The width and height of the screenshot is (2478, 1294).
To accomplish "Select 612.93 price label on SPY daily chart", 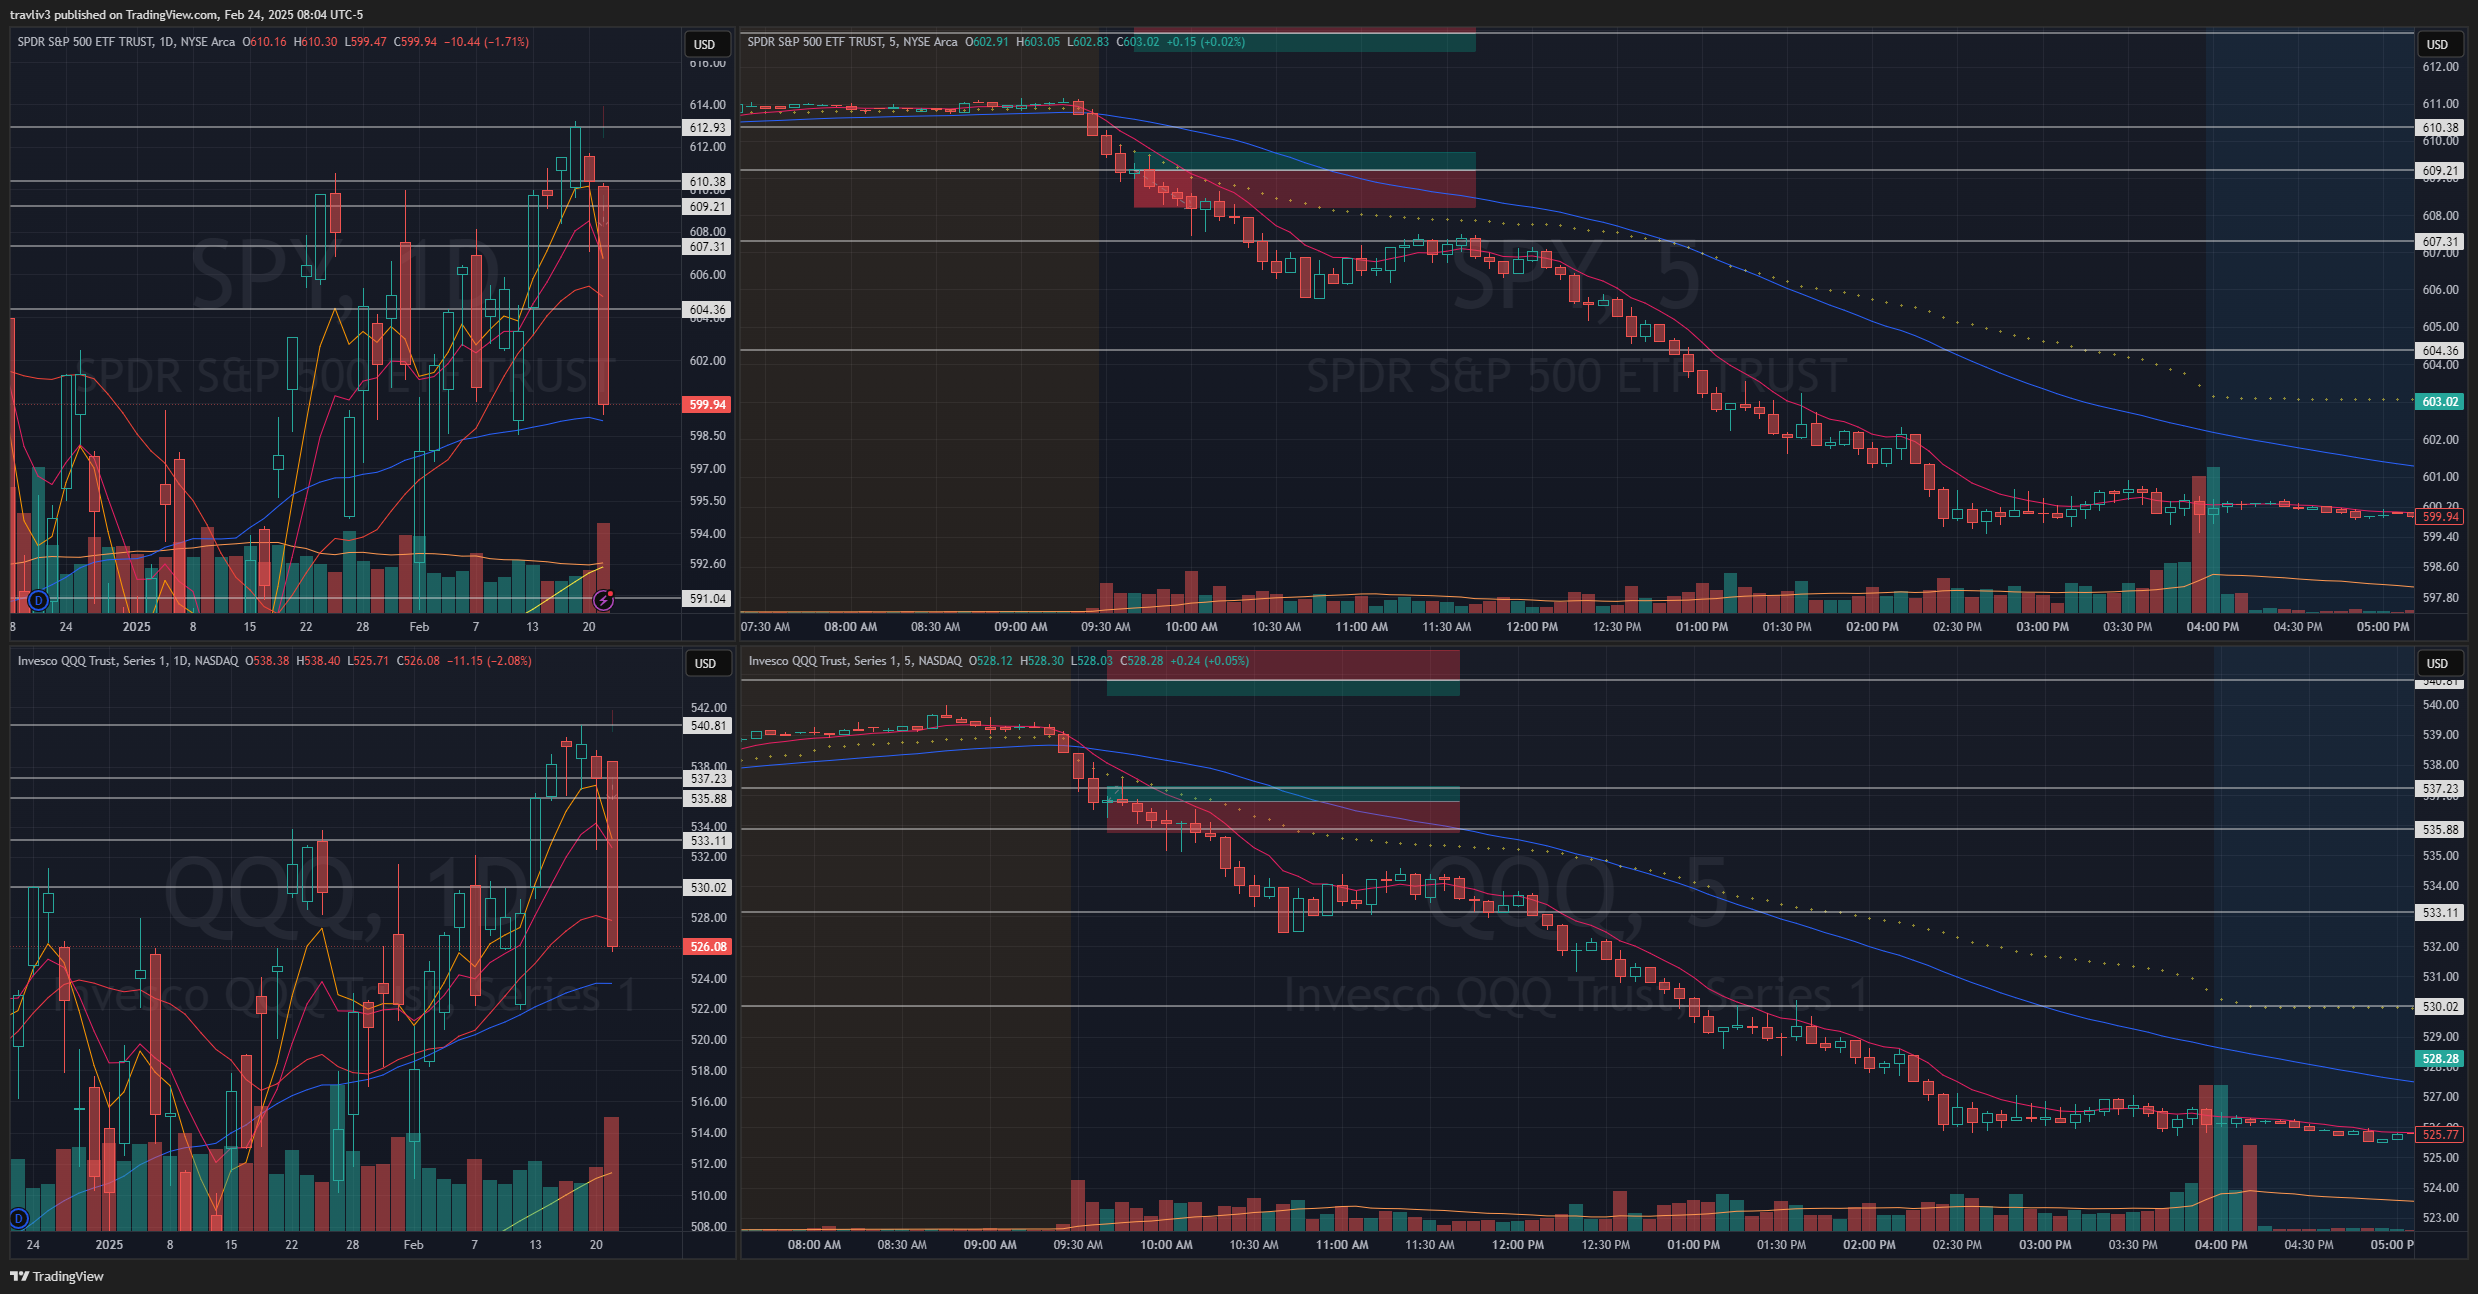I will point(707,128).
